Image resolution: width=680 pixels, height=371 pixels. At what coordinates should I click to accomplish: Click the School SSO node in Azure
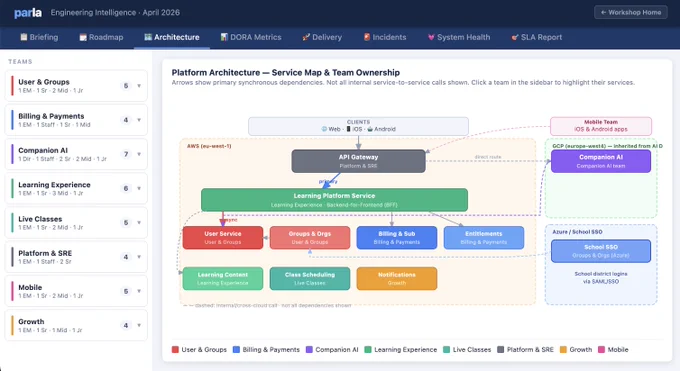pyautogui.click(x=601, y=251)
